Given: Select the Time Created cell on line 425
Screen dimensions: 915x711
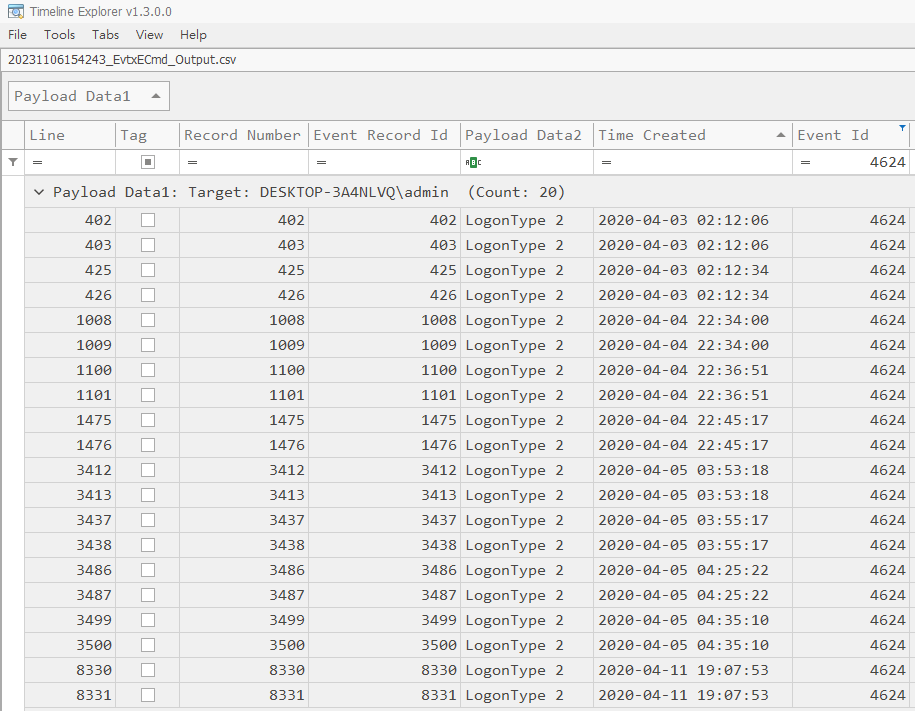Looking at the screenshot, I should pyautogui.click(x=693, y=270).
